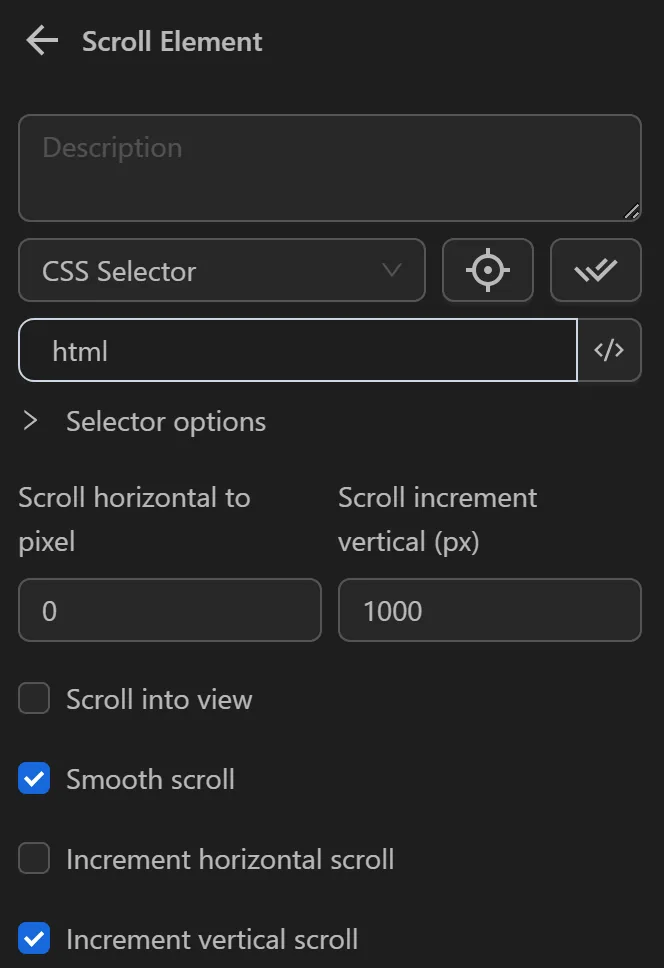664x968 pixels.
Task: Open the CSS Selector type dropdown
Action: [x=221, y=270]
